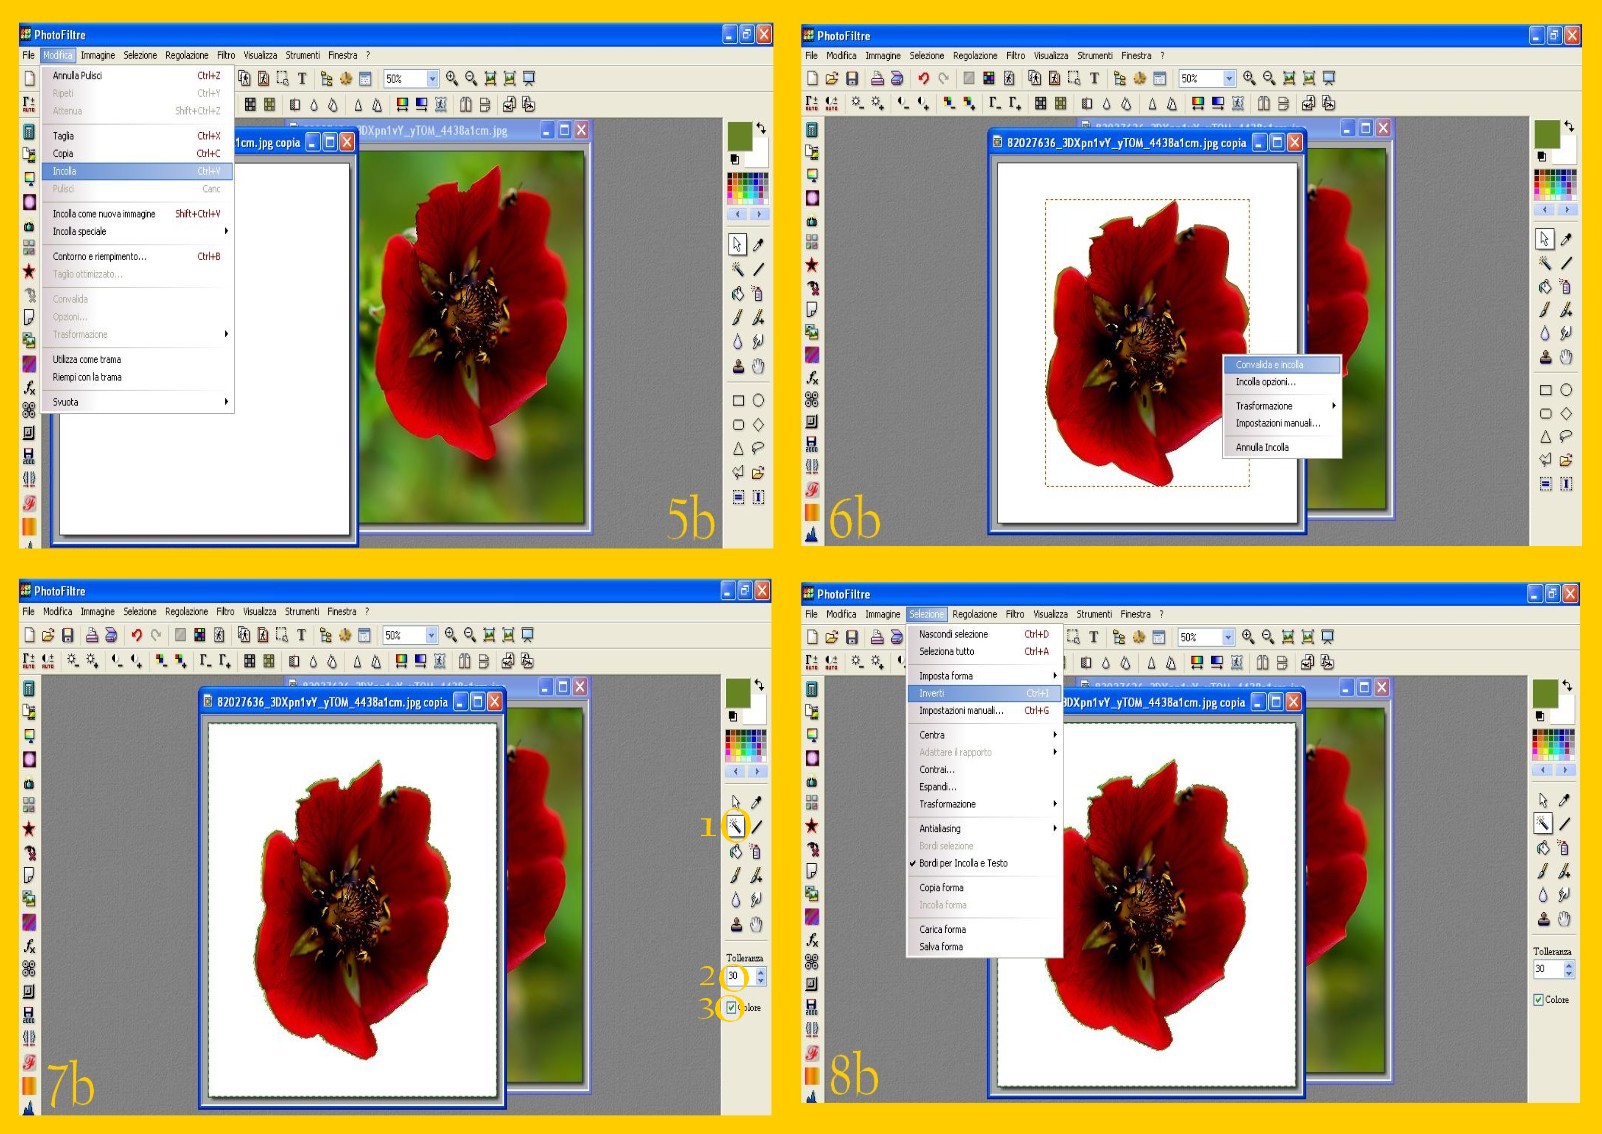The height and width of the screenshot is (1134, 1602).
Task: Choose the ellipse selection shape in panel 5b
Action: pos(759,400)
